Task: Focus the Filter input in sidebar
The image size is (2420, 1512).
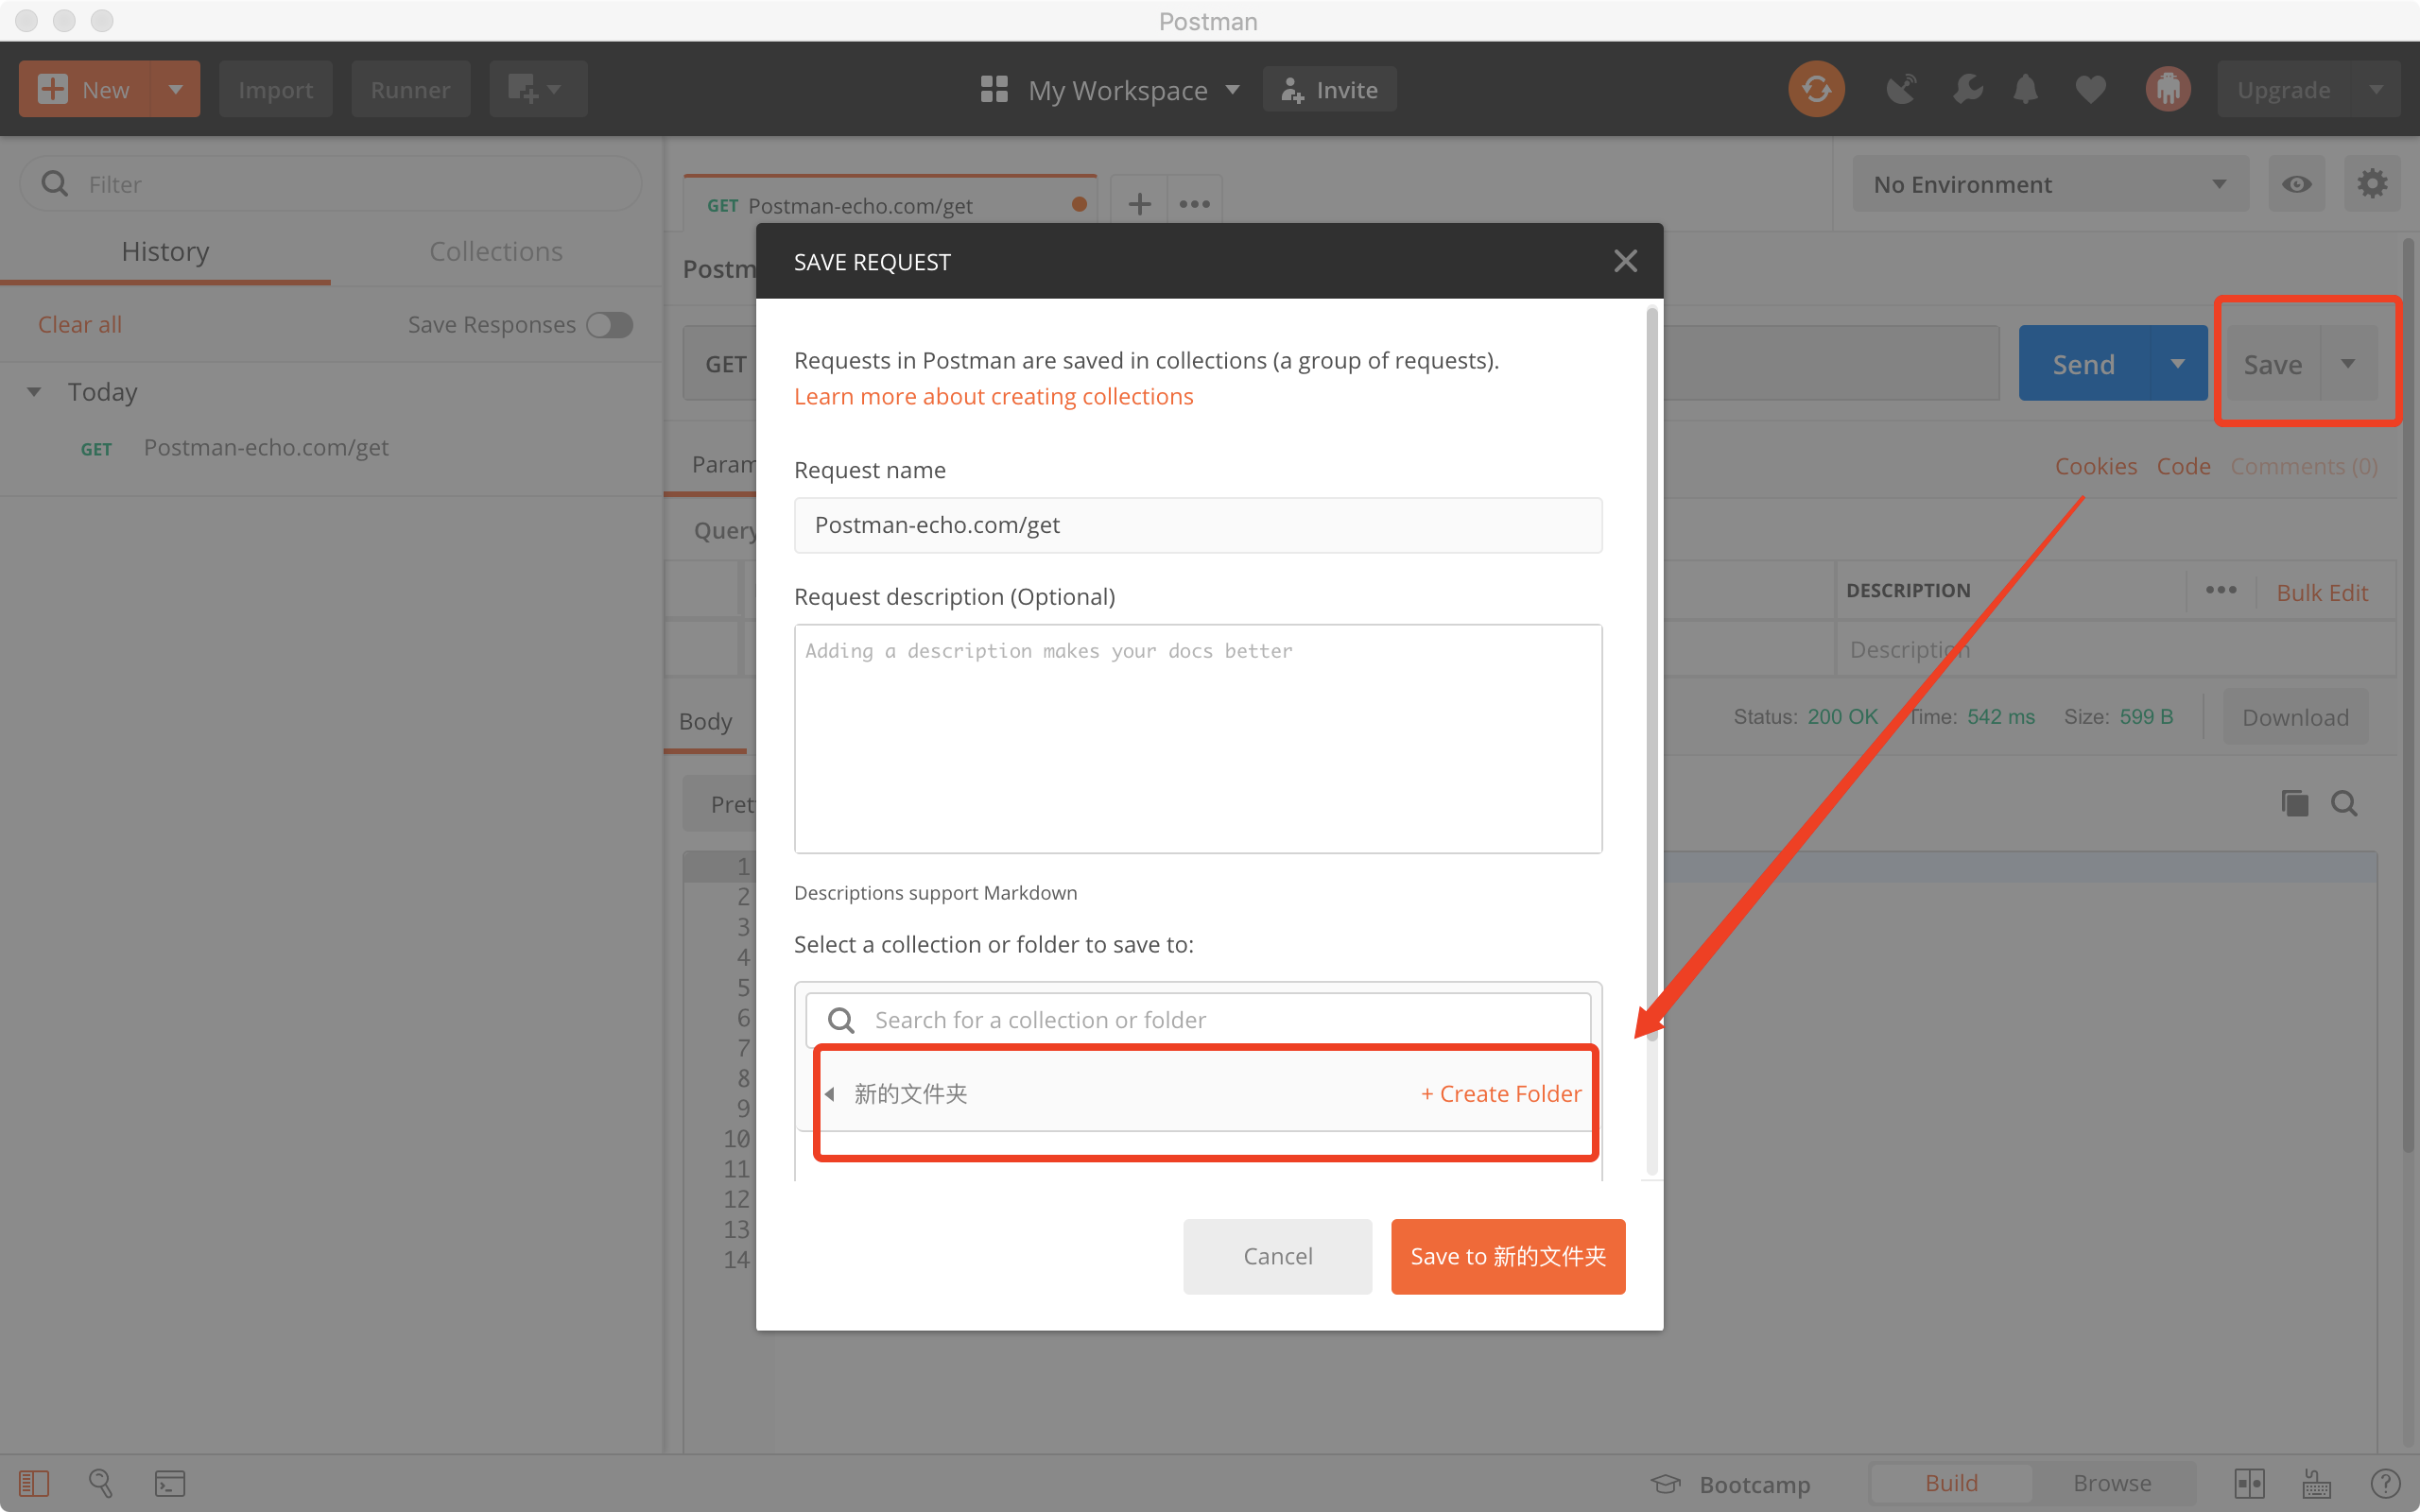Action: [x=330, y=184]
